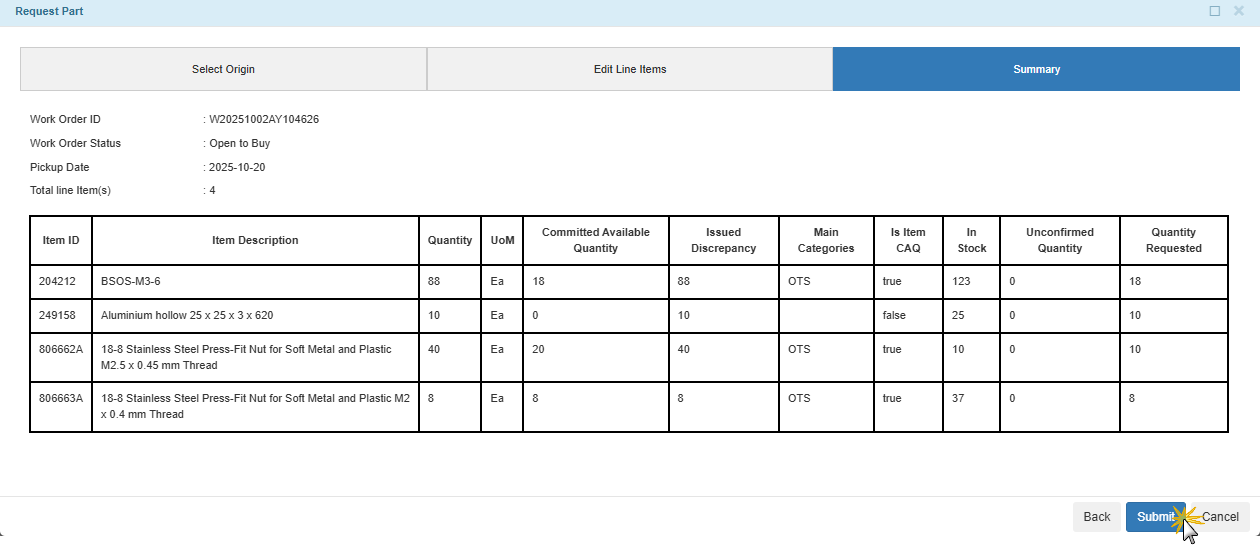Select the Summary step tab

click(1036, 70)
